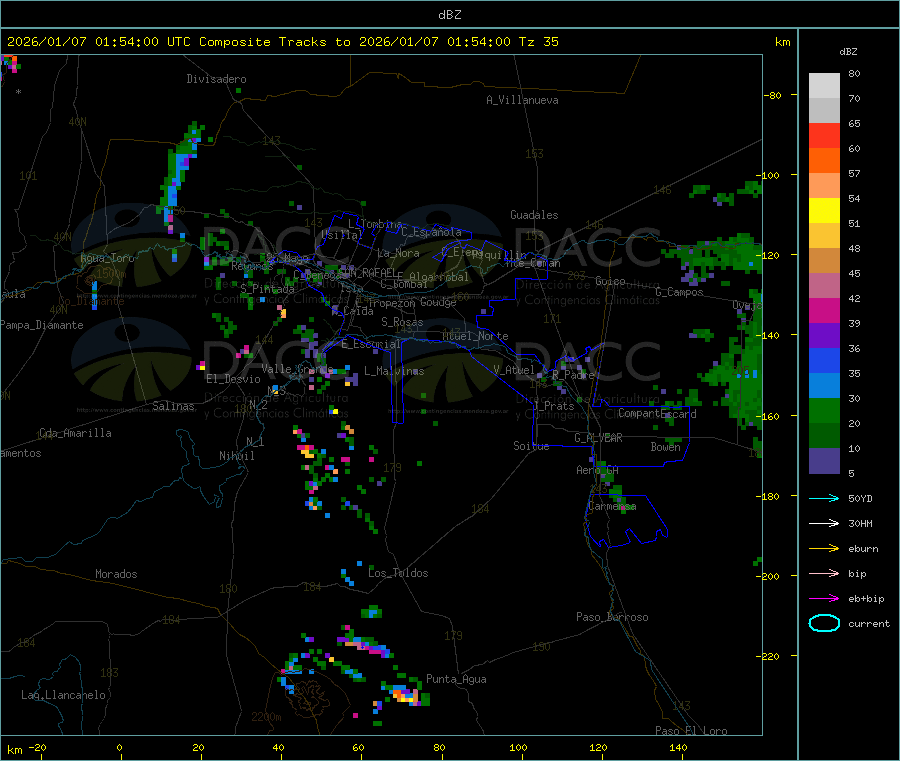The height and width of the screenshot is (761, 900).
Task: Click the 'Paso_Barroso' map label
Action: click(612, 617)
